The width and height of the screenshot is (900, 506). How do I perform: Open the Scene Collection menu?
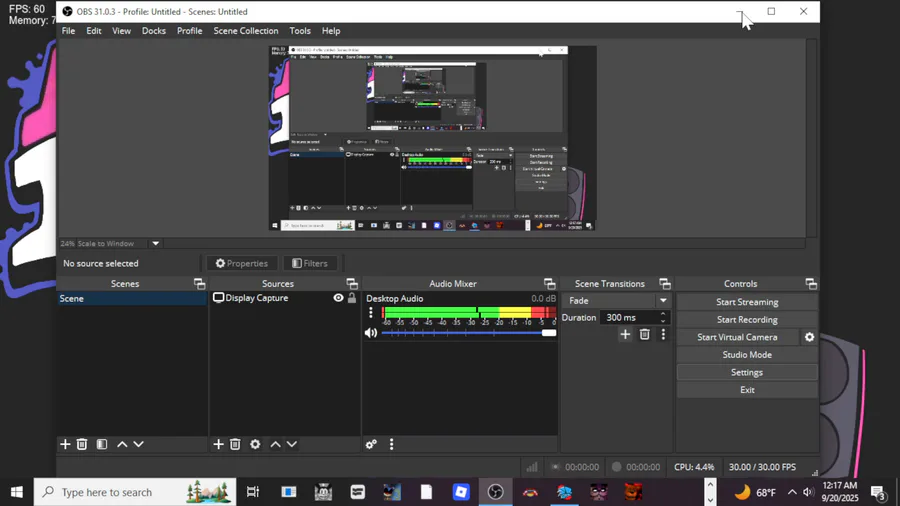(246, 31)
